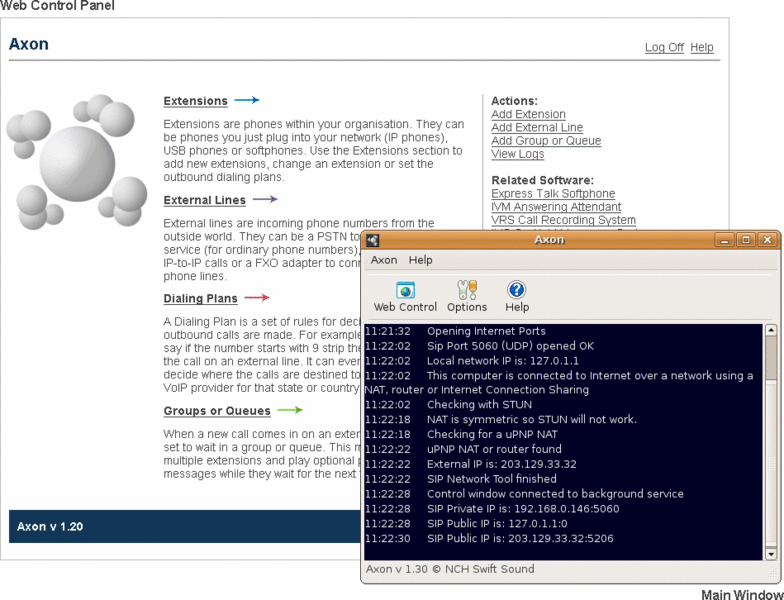Click log line 'Checking with STUN'
The width and height of the screenshot is (784, 600).
pos(479,404)
